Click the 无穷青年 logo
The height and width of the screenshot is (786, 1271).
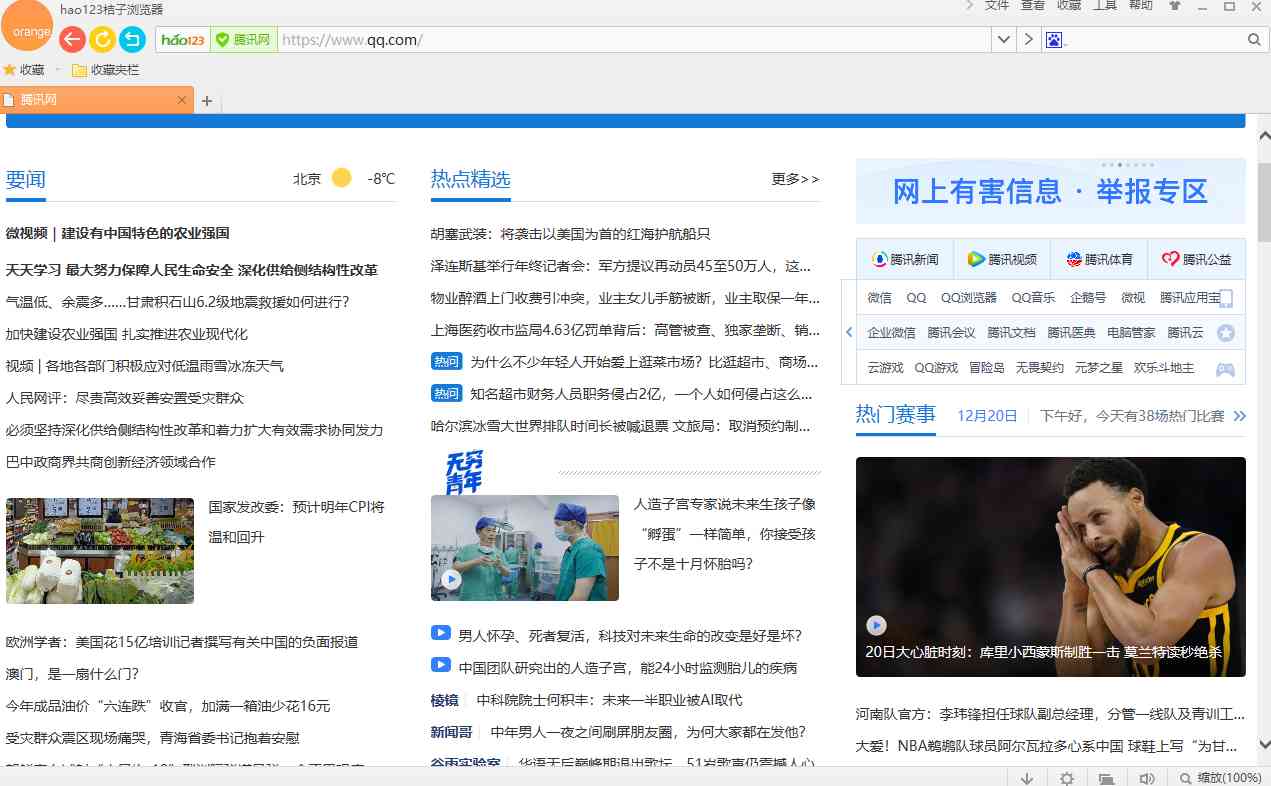[x=464, y=472]
